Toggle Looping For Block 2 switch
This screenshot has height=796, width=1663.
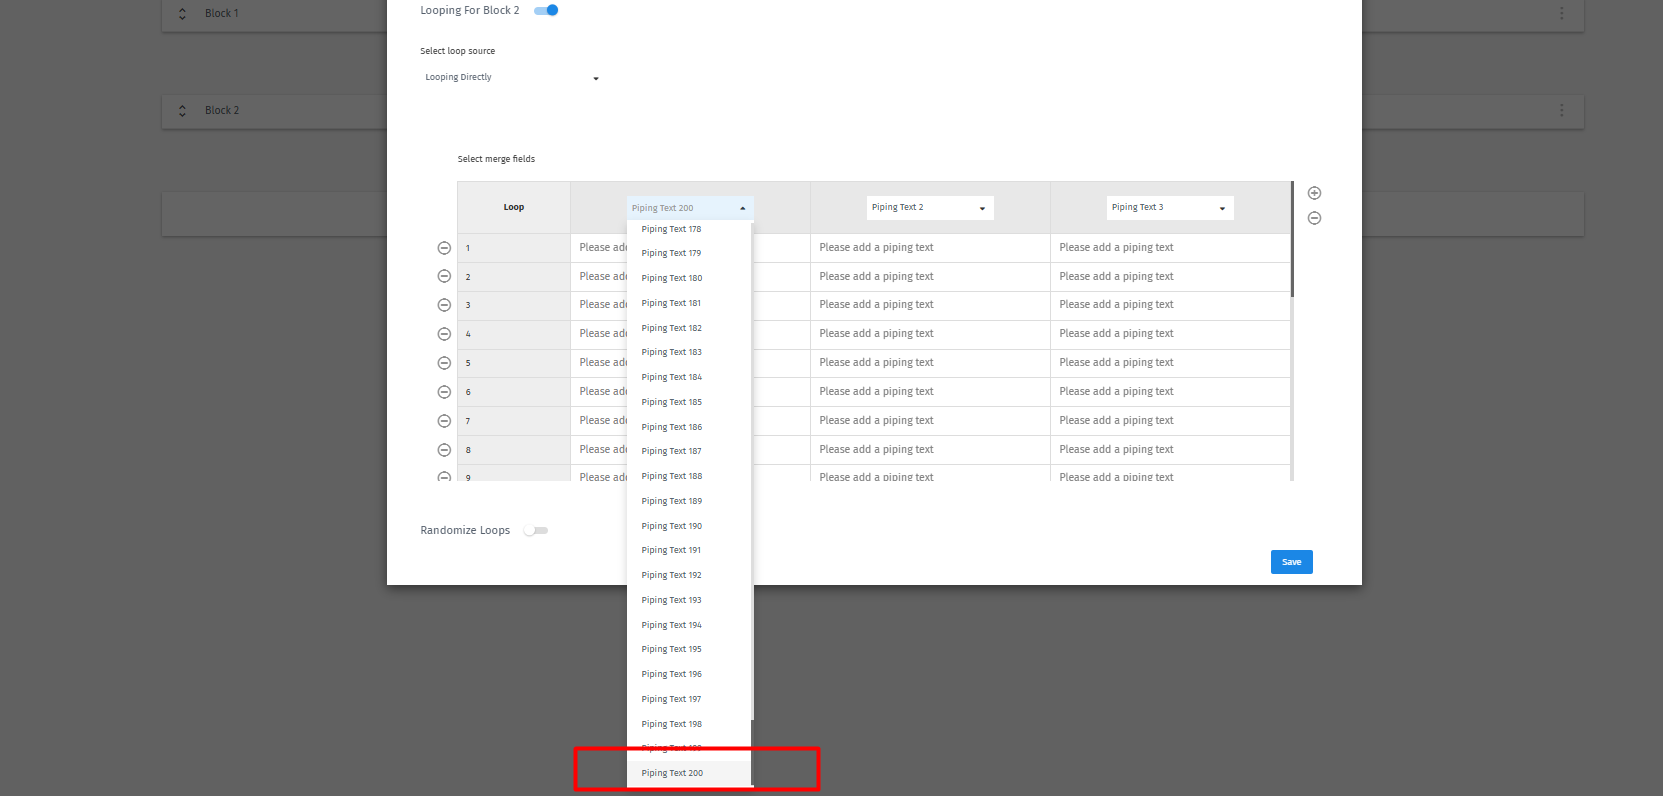click(546, 10)
